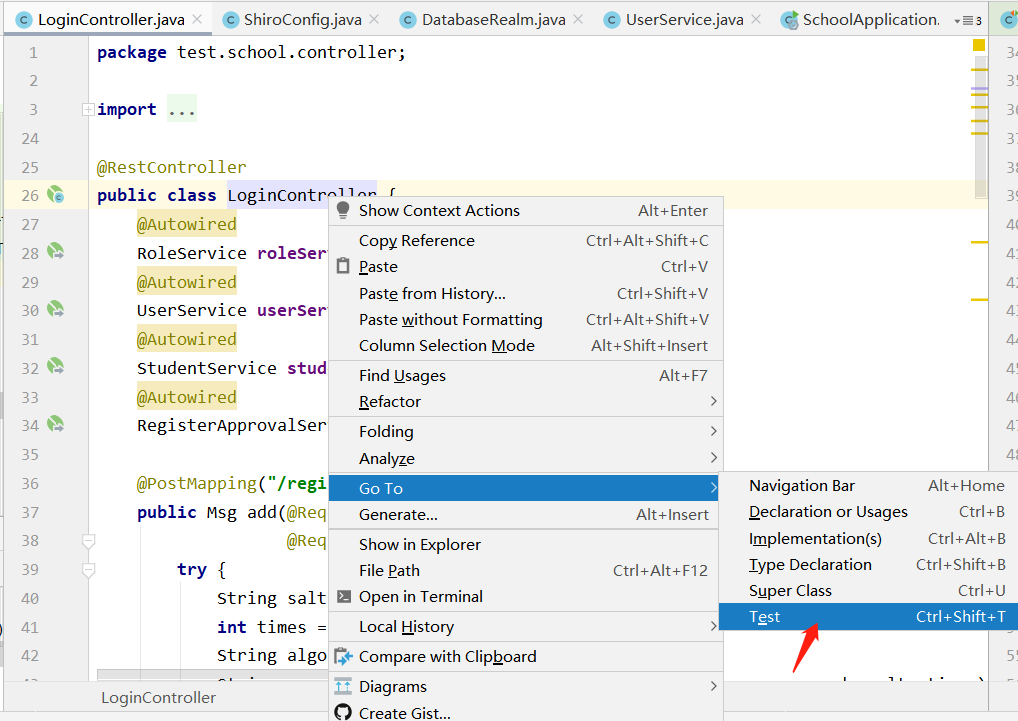Viewport: 1018px width, 721px height.
Task: Click the highlighted Go To menu item
Action: click(x=524, y=488)
